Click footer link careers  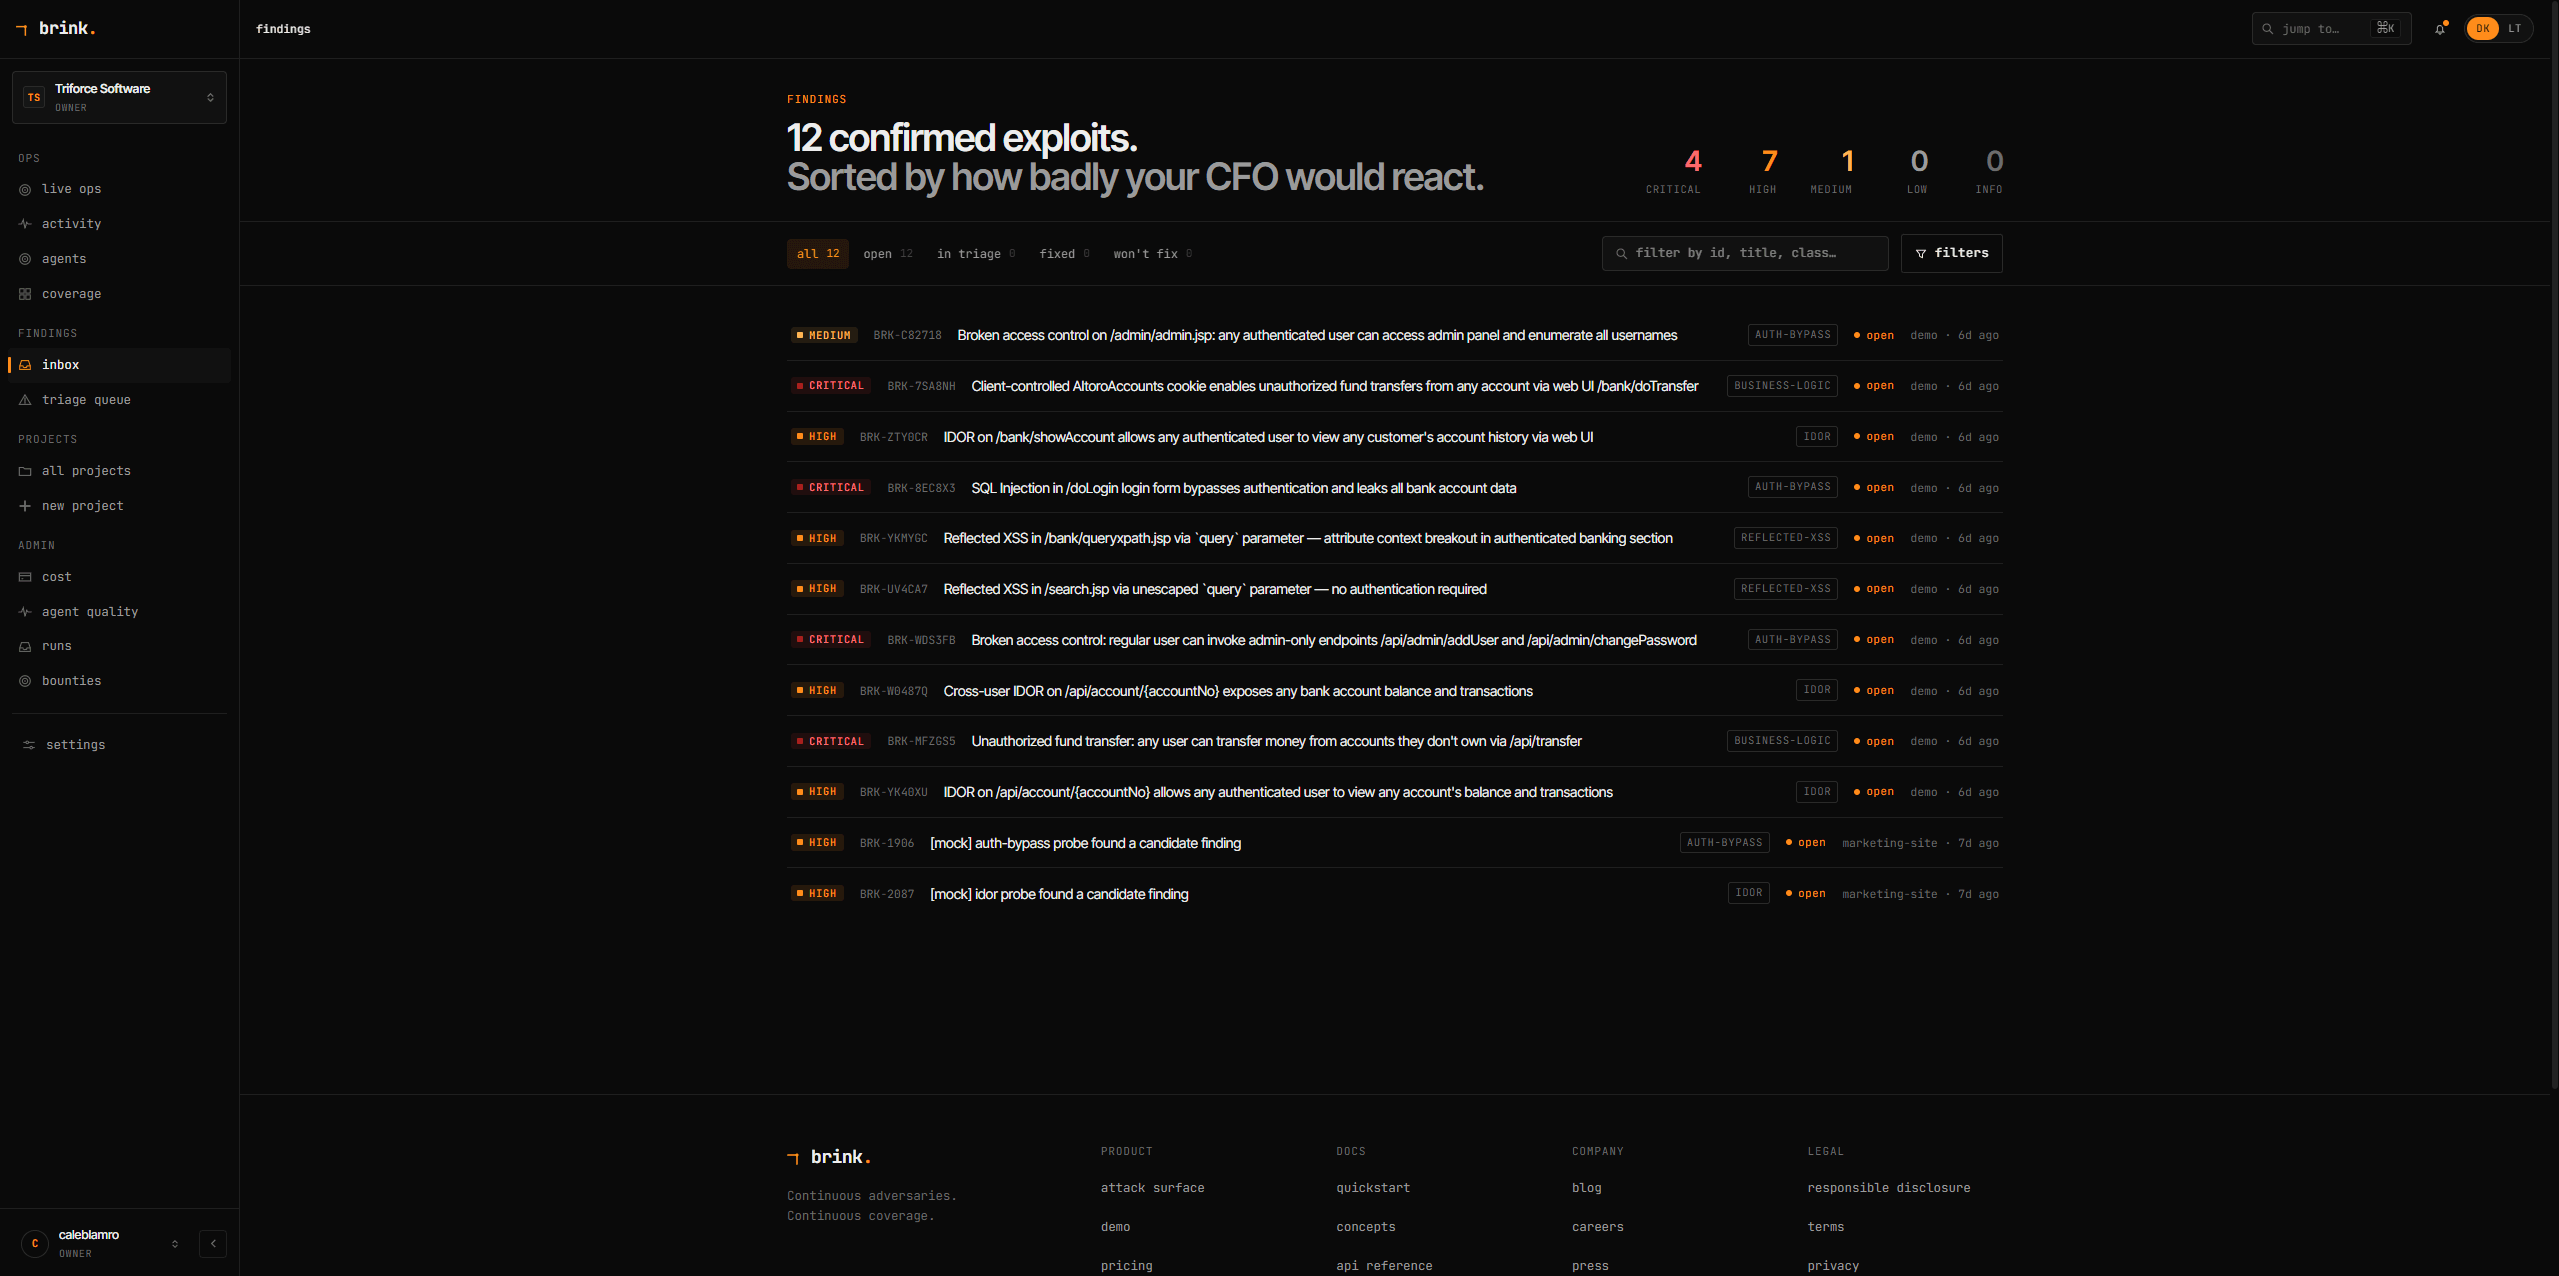(1597, 1227)
